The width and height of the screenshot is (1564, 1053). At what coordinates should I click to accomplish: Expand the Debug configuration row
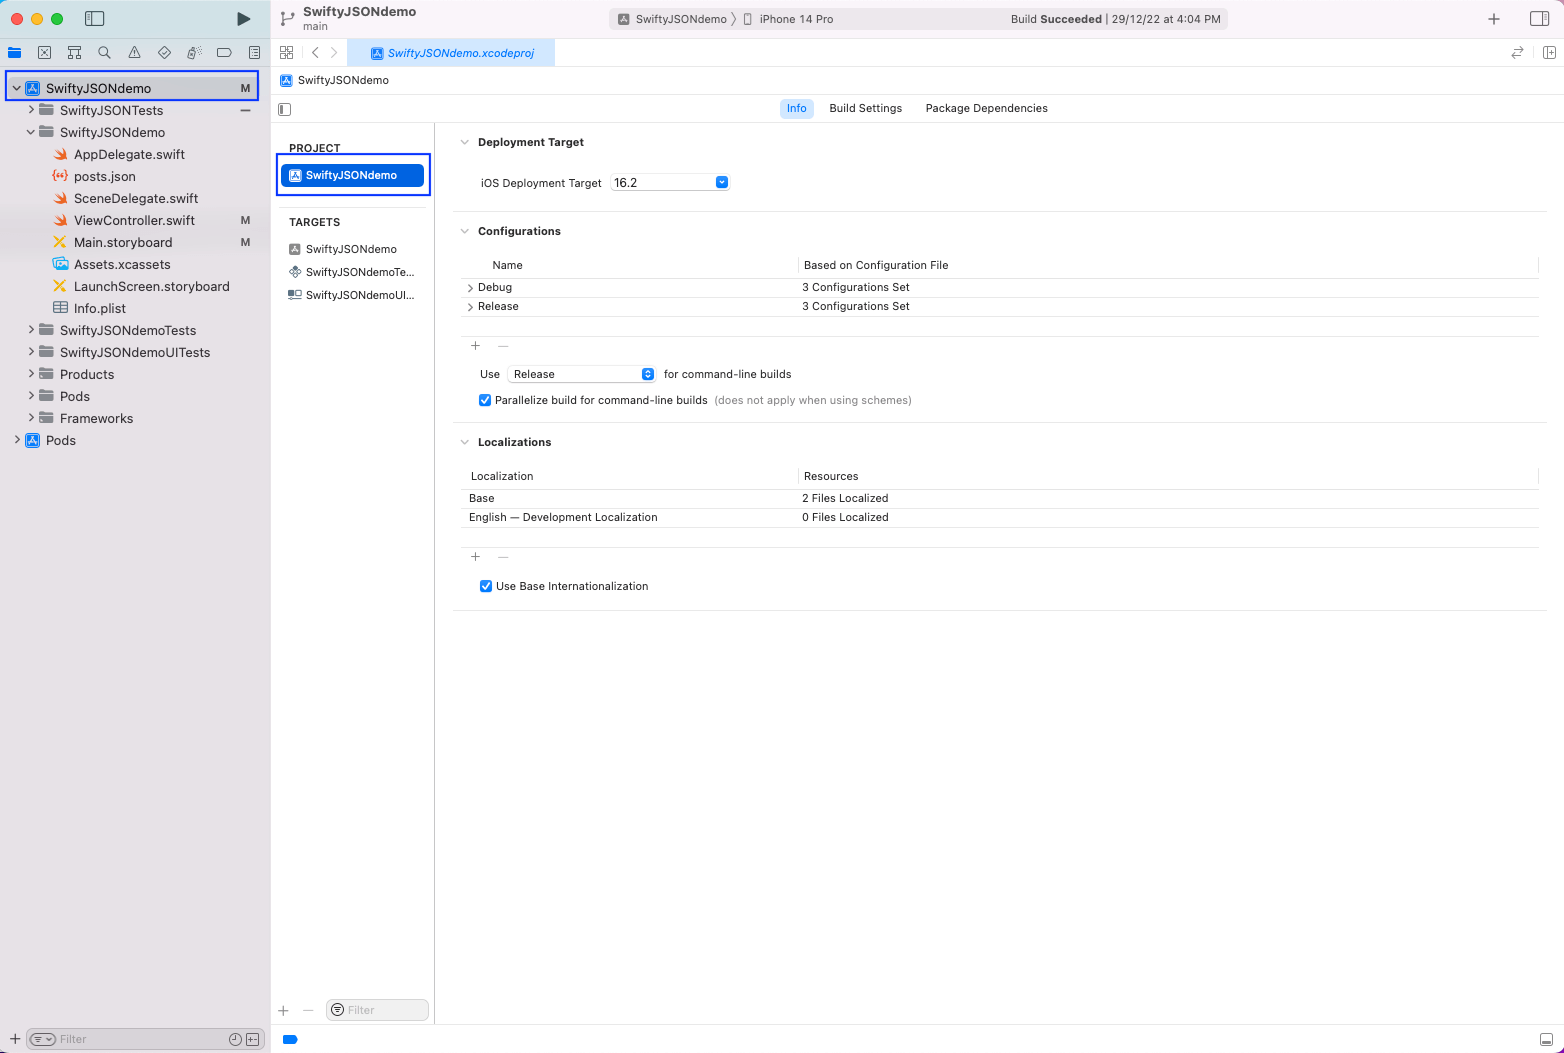coord(470,288)
